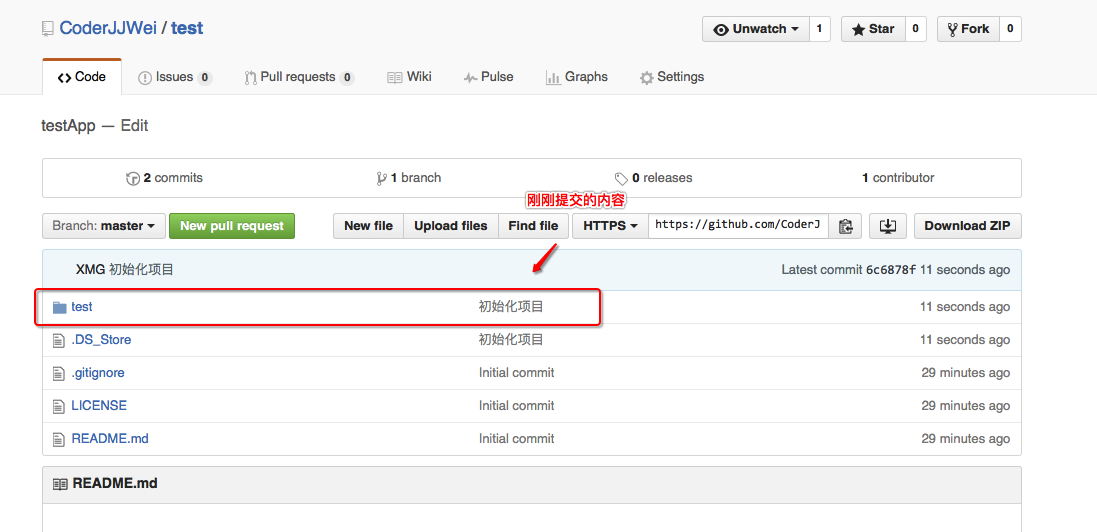This screenshot has height=532, width=1097.
Task: Click the README.md panel book icon
Action: click(x=61, y=484)
